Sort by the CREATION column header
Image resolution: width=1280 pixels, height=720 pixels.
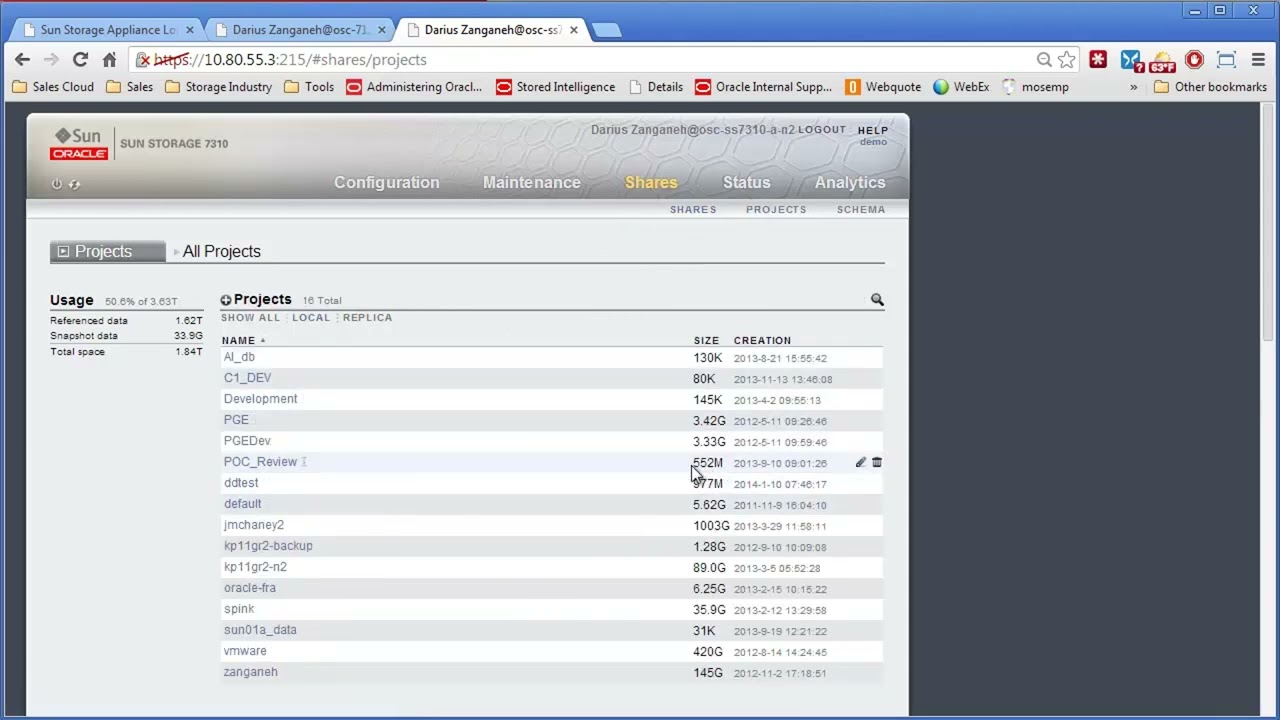tap(762, 341)
